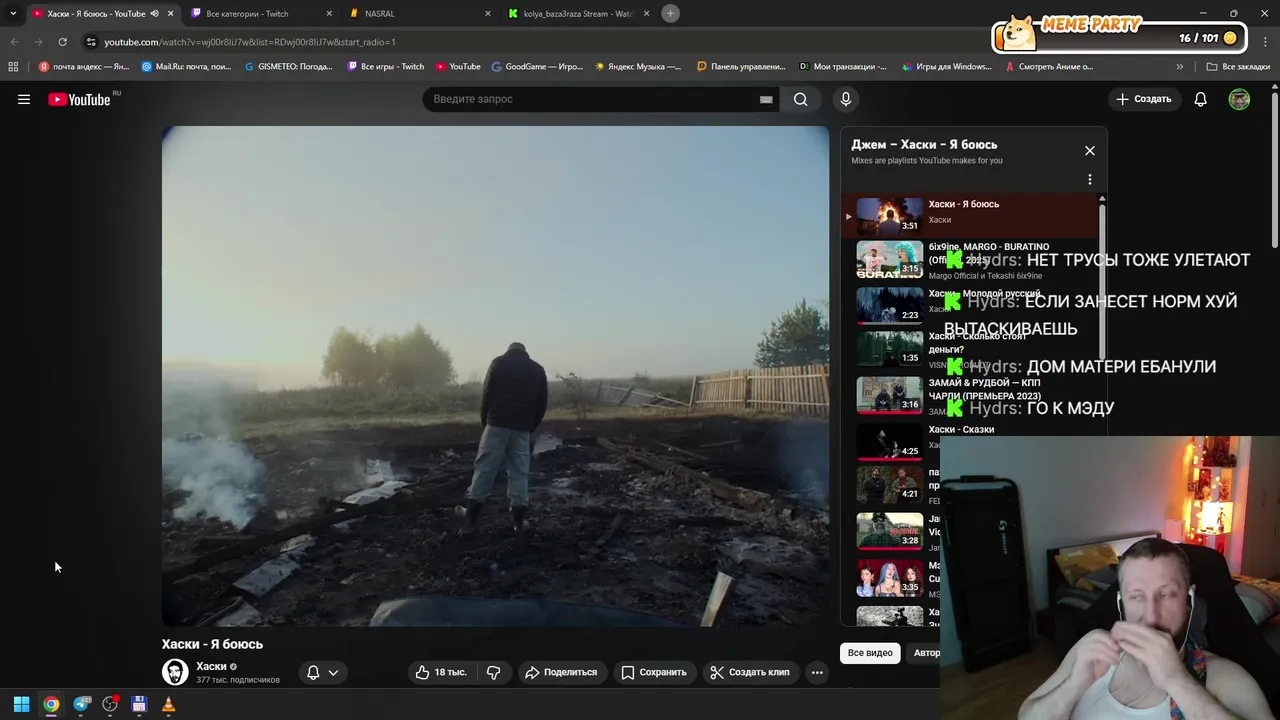1280x720 pixels.
Task: Play 6ix9ine, MARGO - BURATINO thumbnail
Action: (x=889, y=259)
